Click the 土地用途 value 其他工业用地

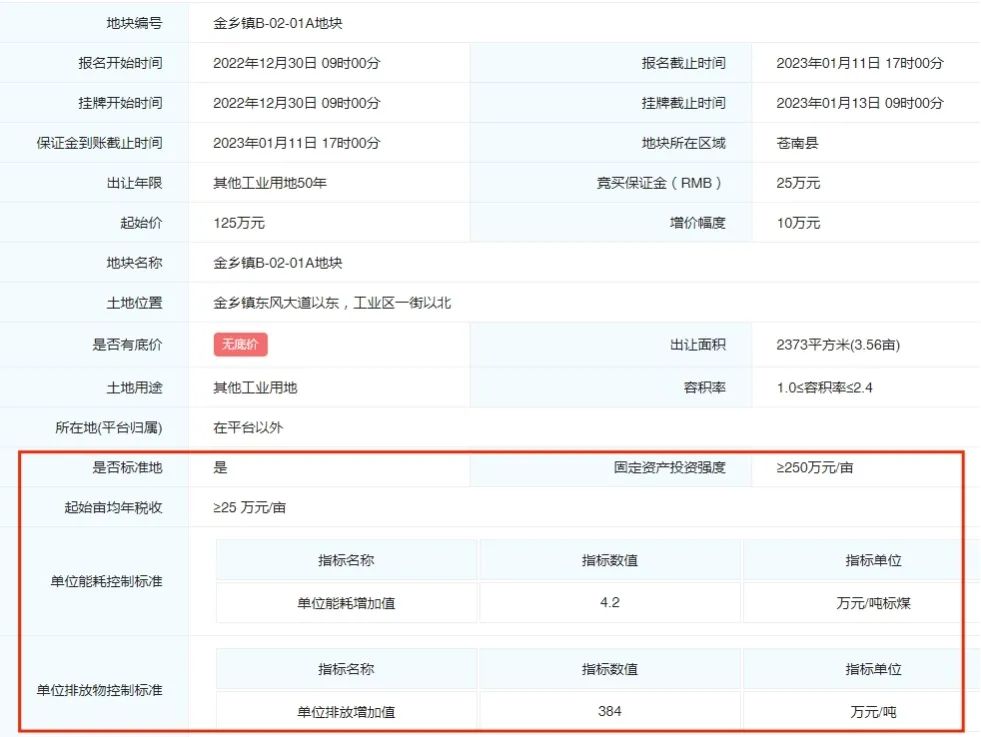point(248,385)
